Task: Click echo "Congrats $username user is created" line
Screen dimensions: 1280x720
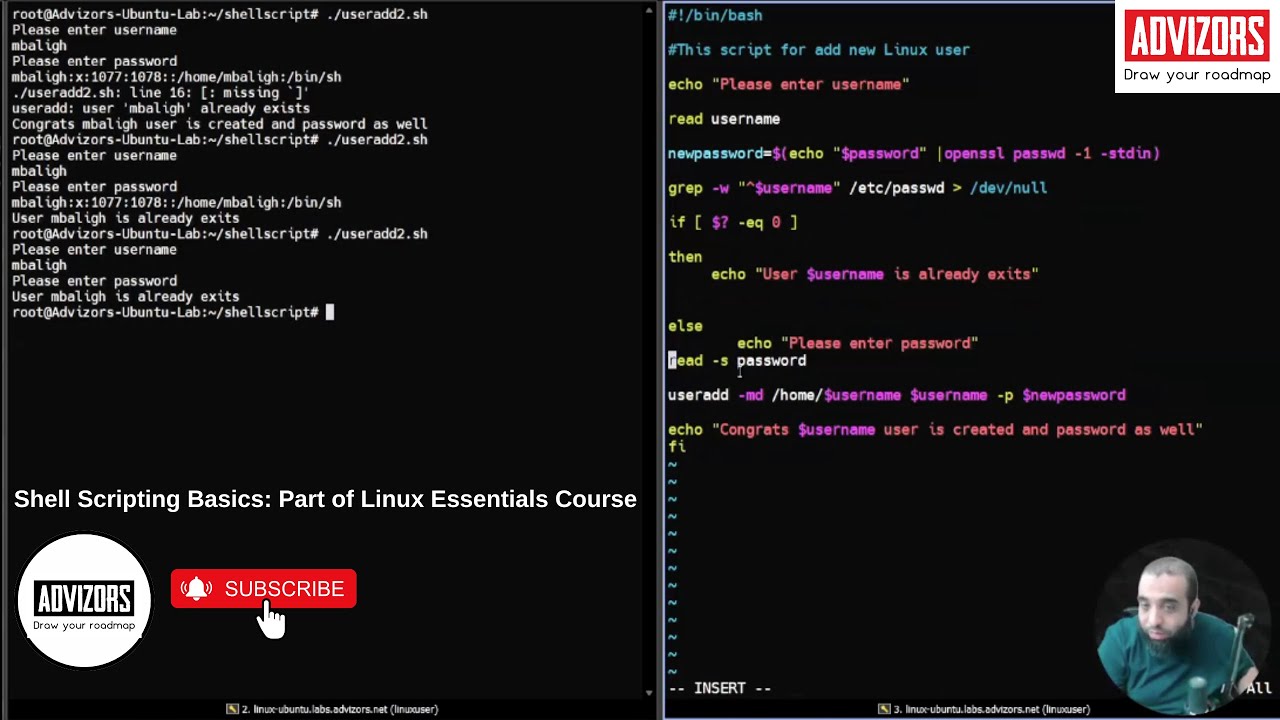Action: (935, 429)
